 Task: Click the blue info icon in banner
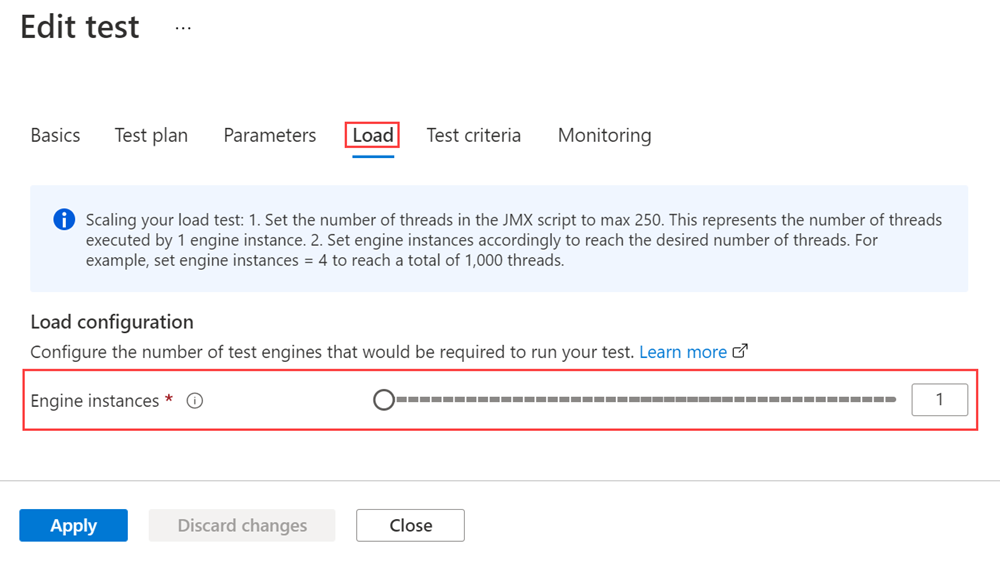64,219
